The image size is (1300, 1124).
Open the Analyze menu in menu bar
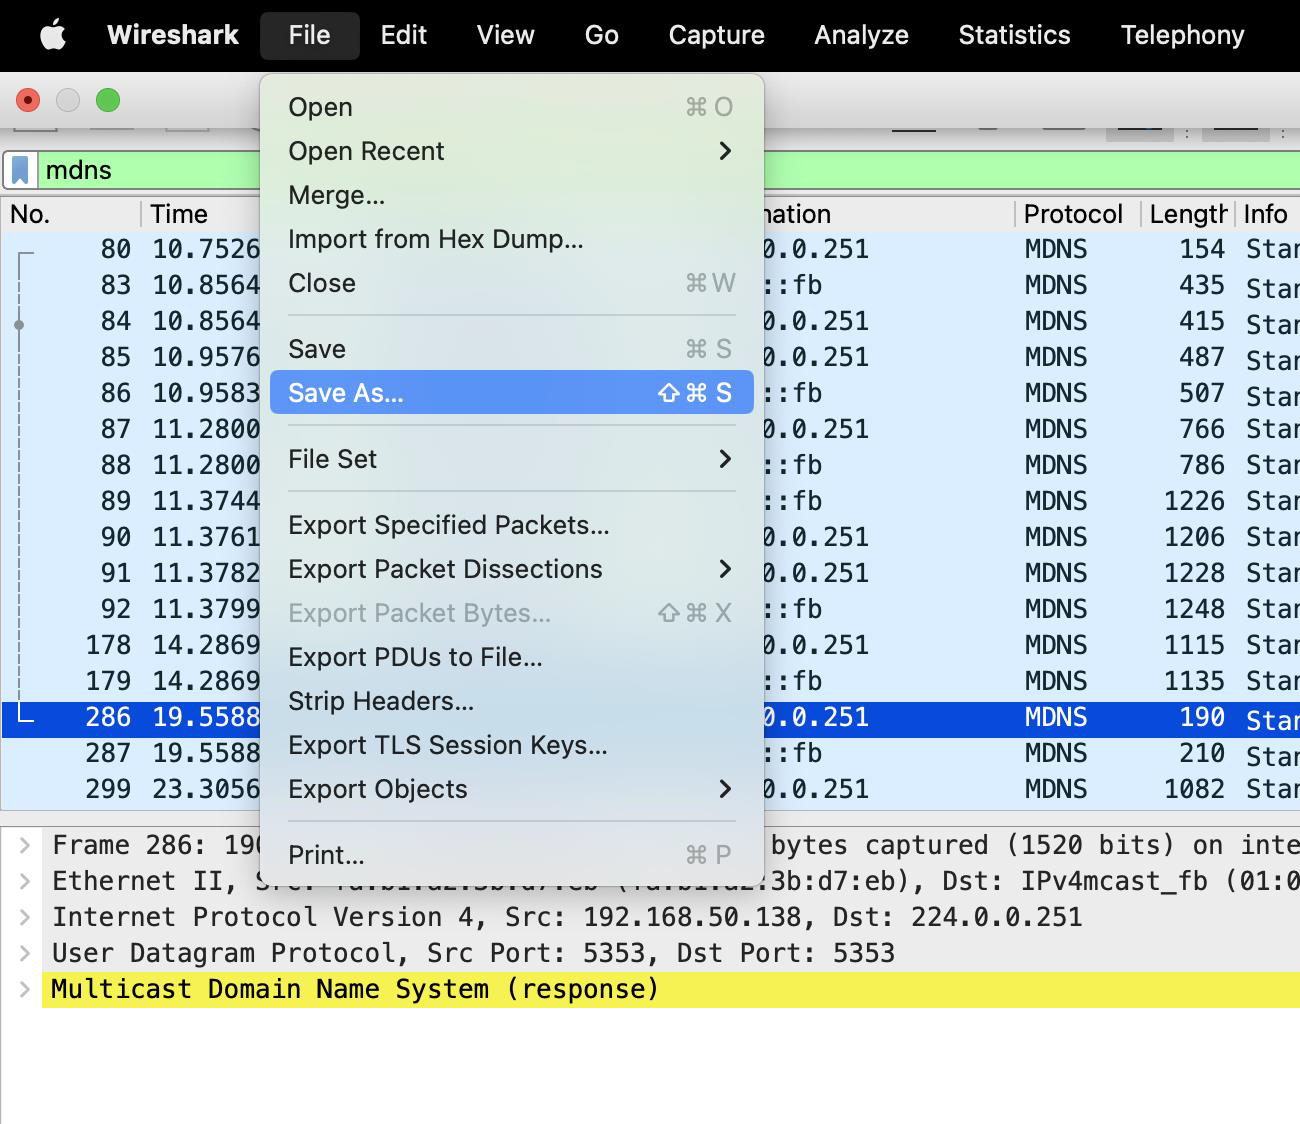861,36
